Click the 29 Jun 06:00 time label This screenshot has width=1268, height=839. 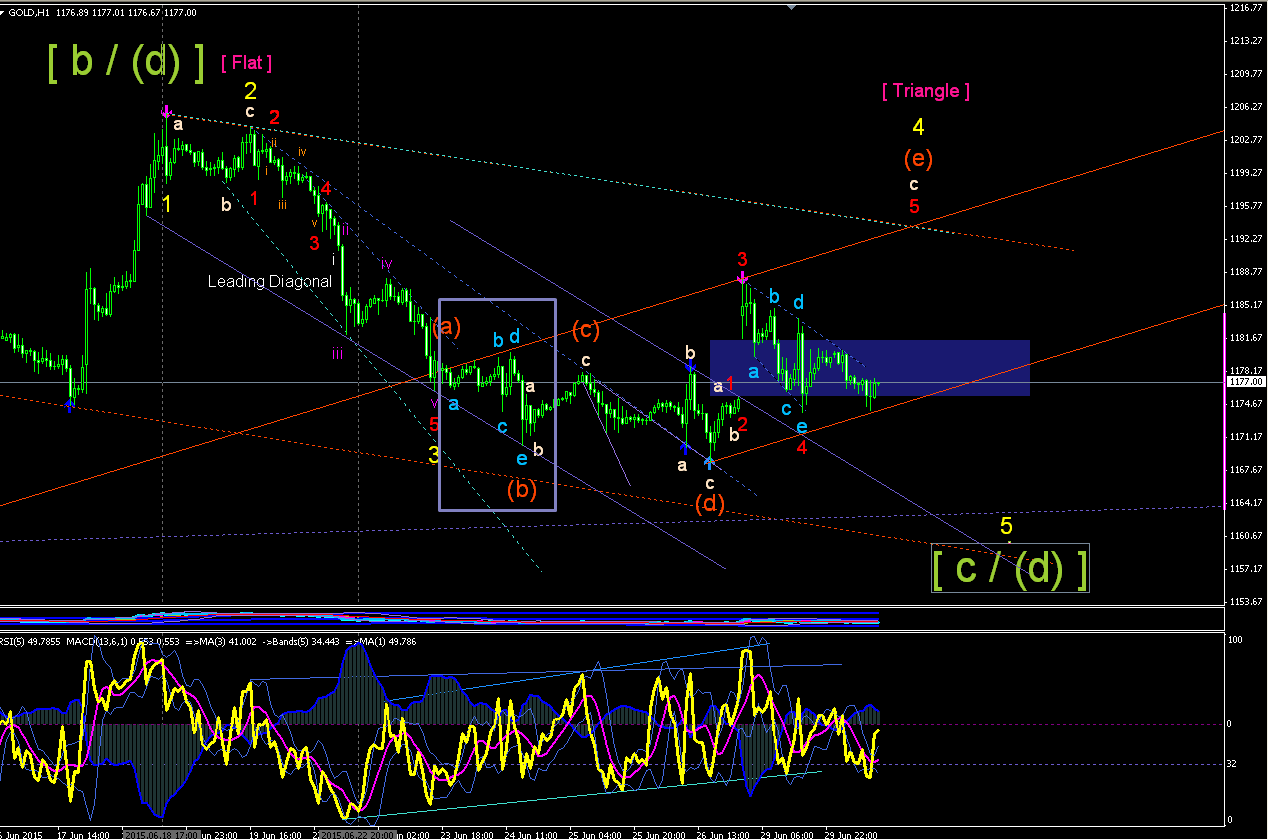tap(787, 834)
